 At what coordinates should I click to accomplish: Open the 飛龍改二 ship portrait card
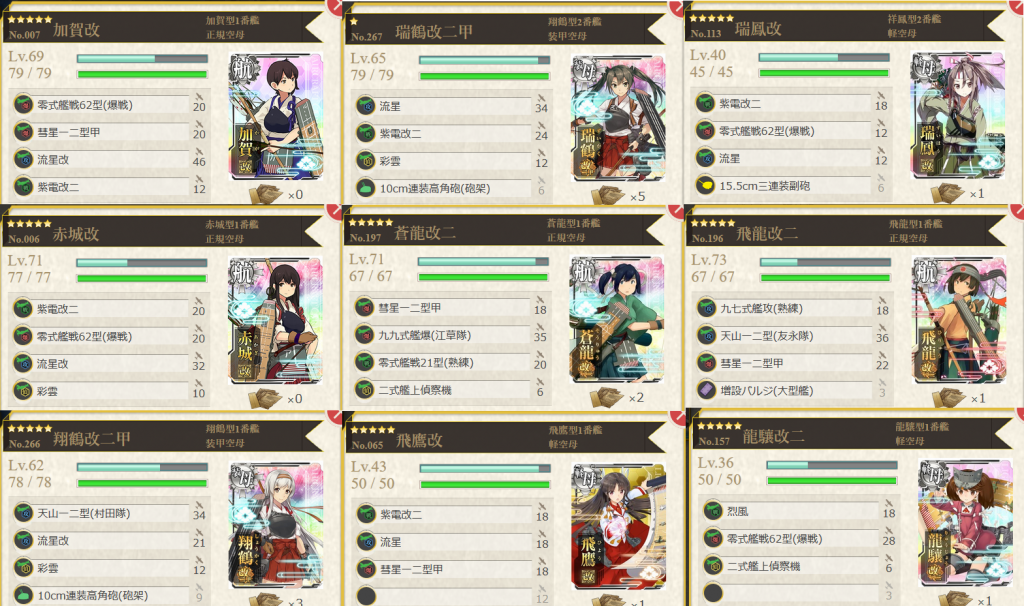(959, 320)
